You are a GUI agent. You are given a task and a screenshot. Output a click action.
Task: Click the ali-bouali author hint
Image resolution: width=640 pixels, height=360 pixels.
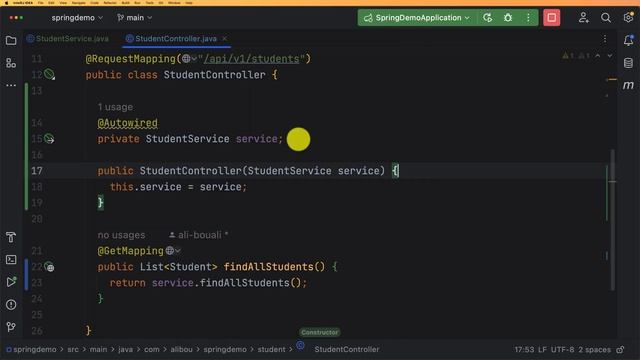tap(199, 235)
